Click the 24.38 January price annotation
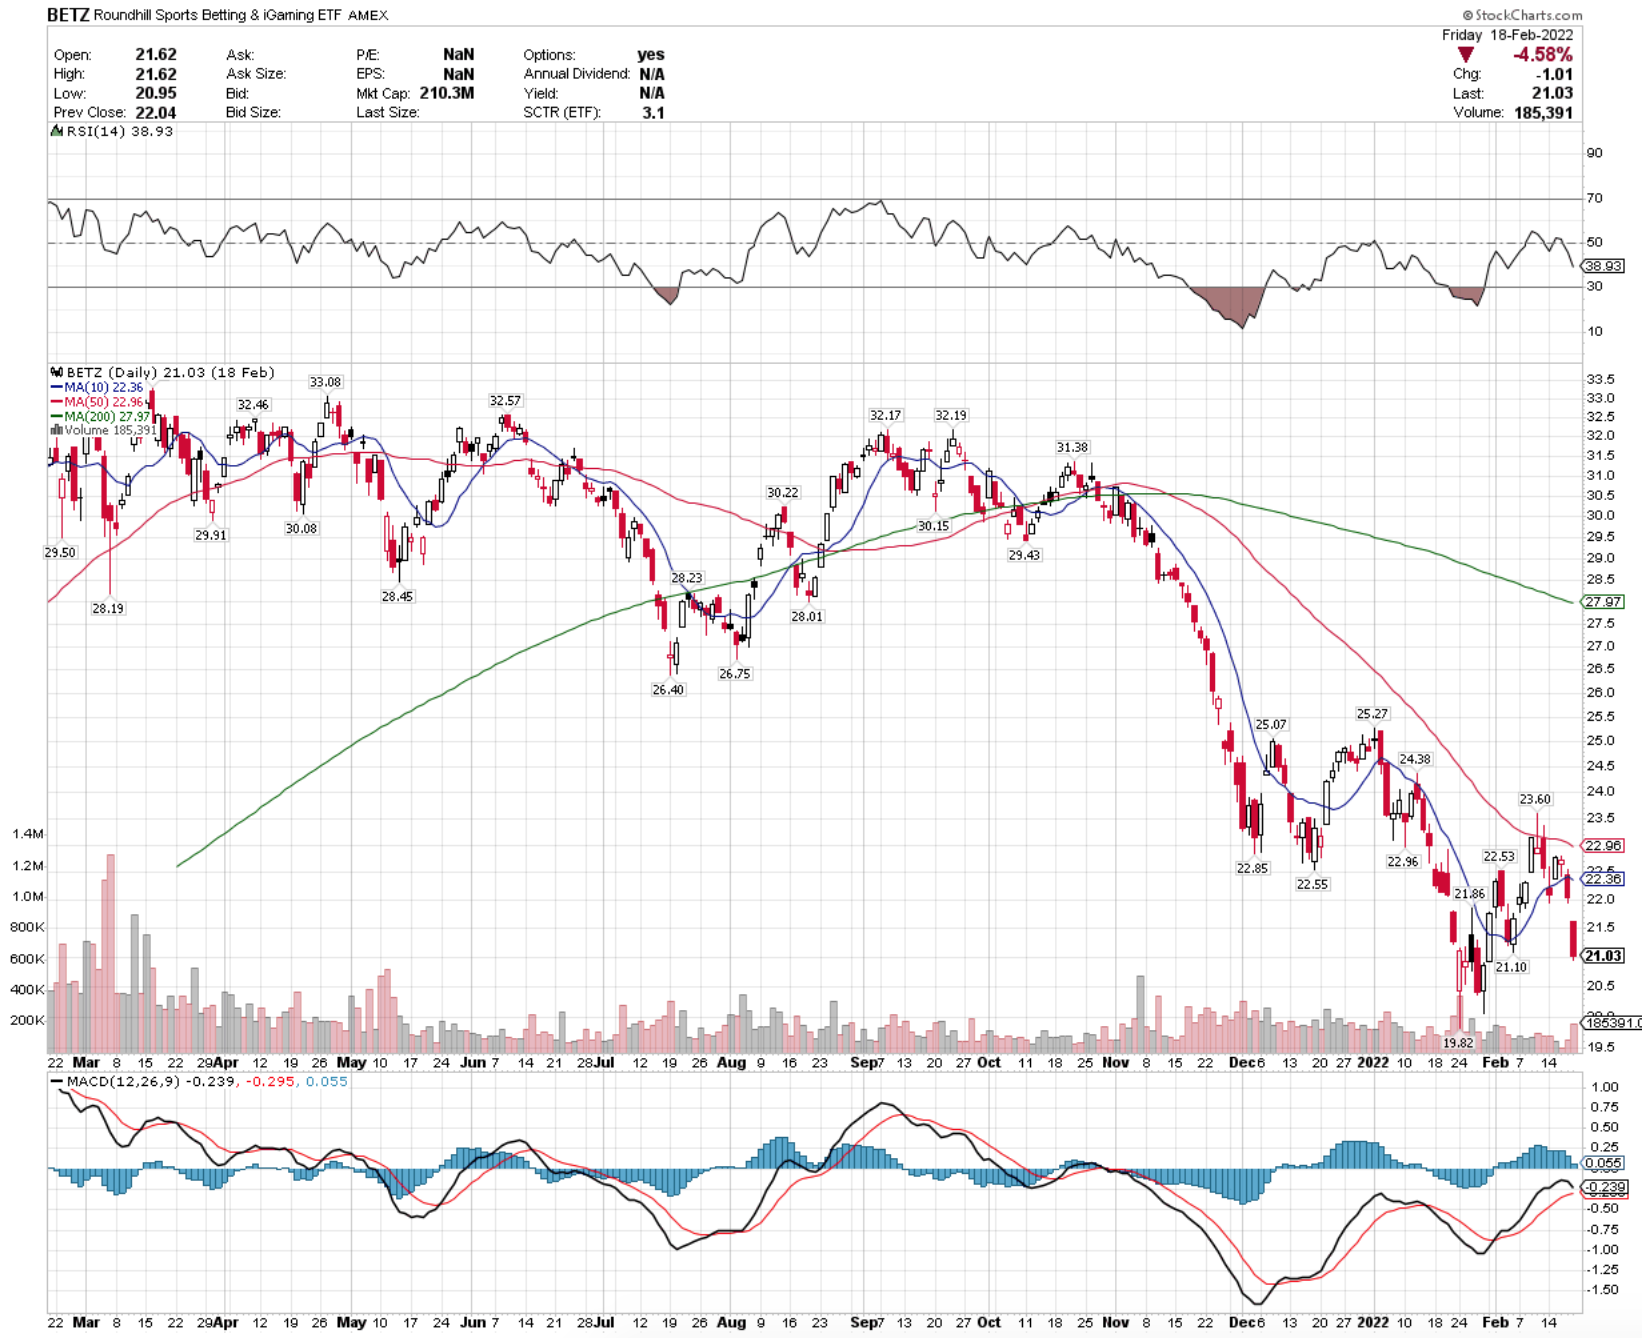The height and width of the screenshot is (1338, 1642). [1415, 759]
